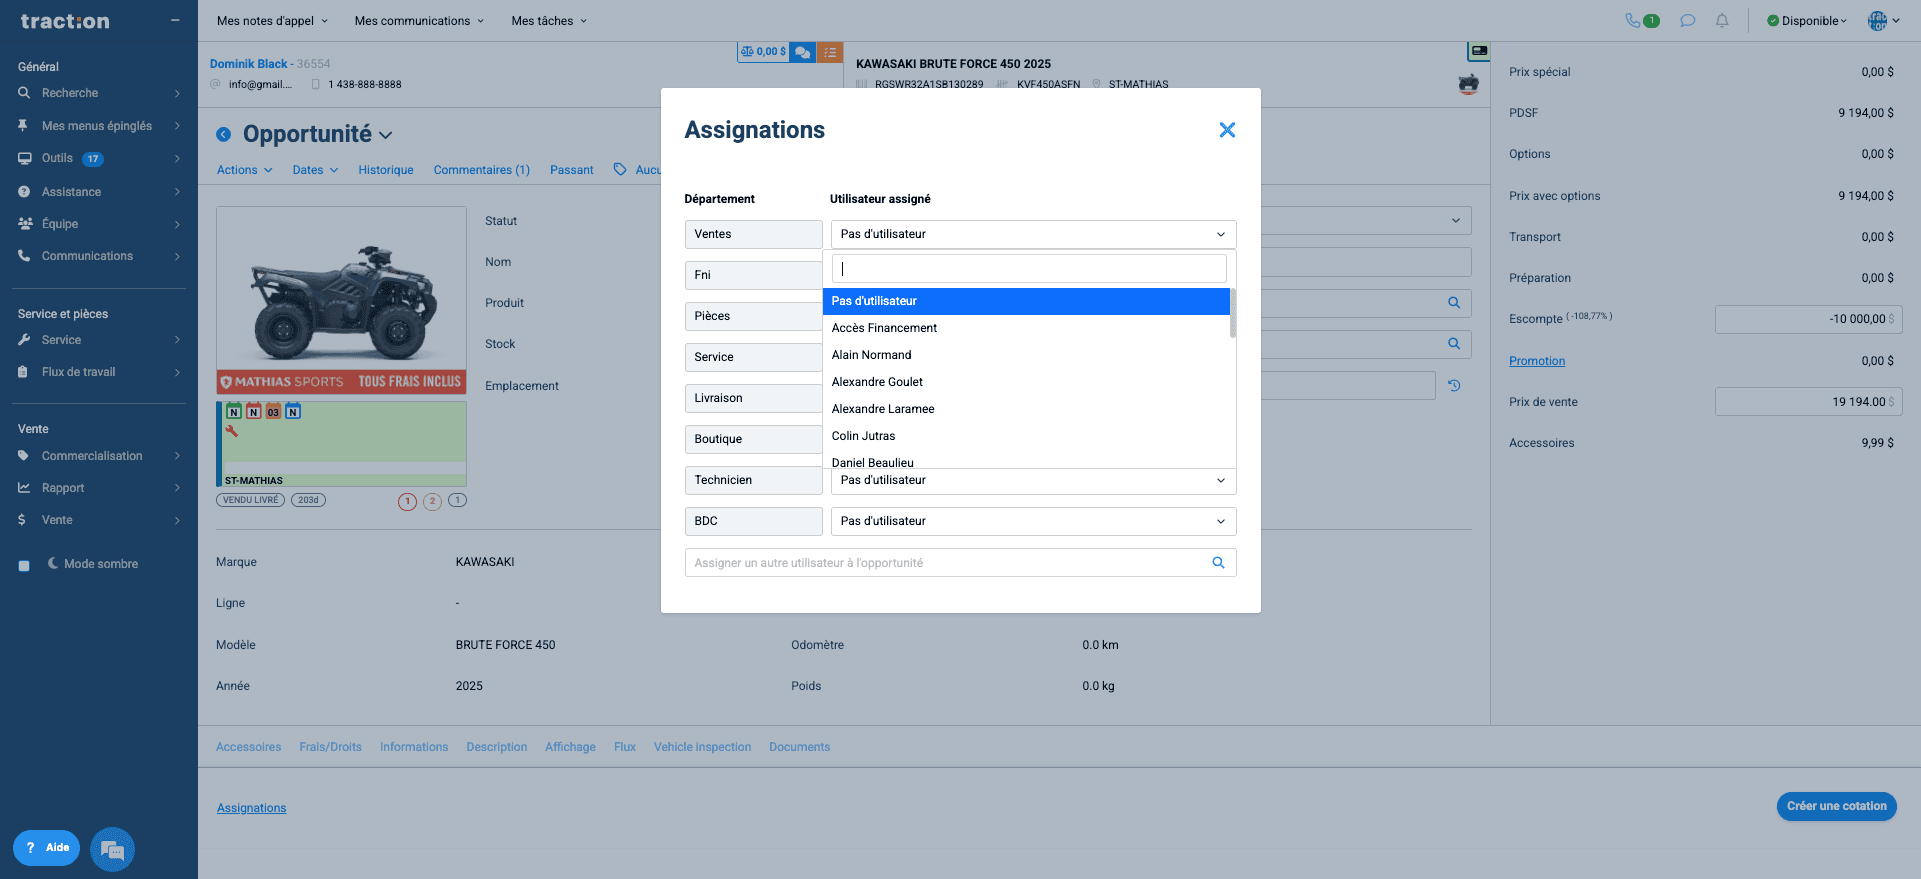The width and height of the screenshot is (1921, 879).
Task: Click the user search field in the dropdown
Action: coord(1029,269)
